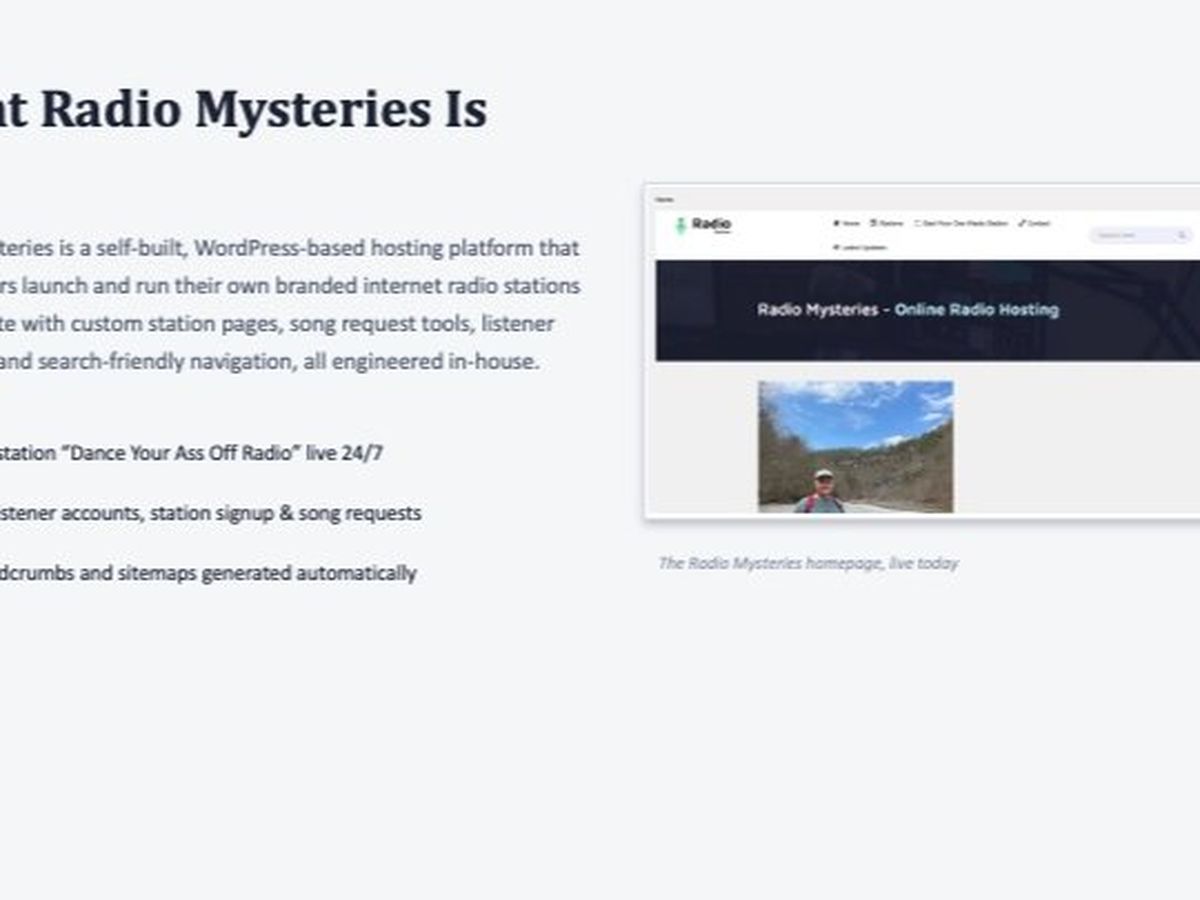Viewport: 1200px width, 900px height.
Task: Click paragraph line 'WordPress-based hosting platform that'
Action: (x=388, y=247)
